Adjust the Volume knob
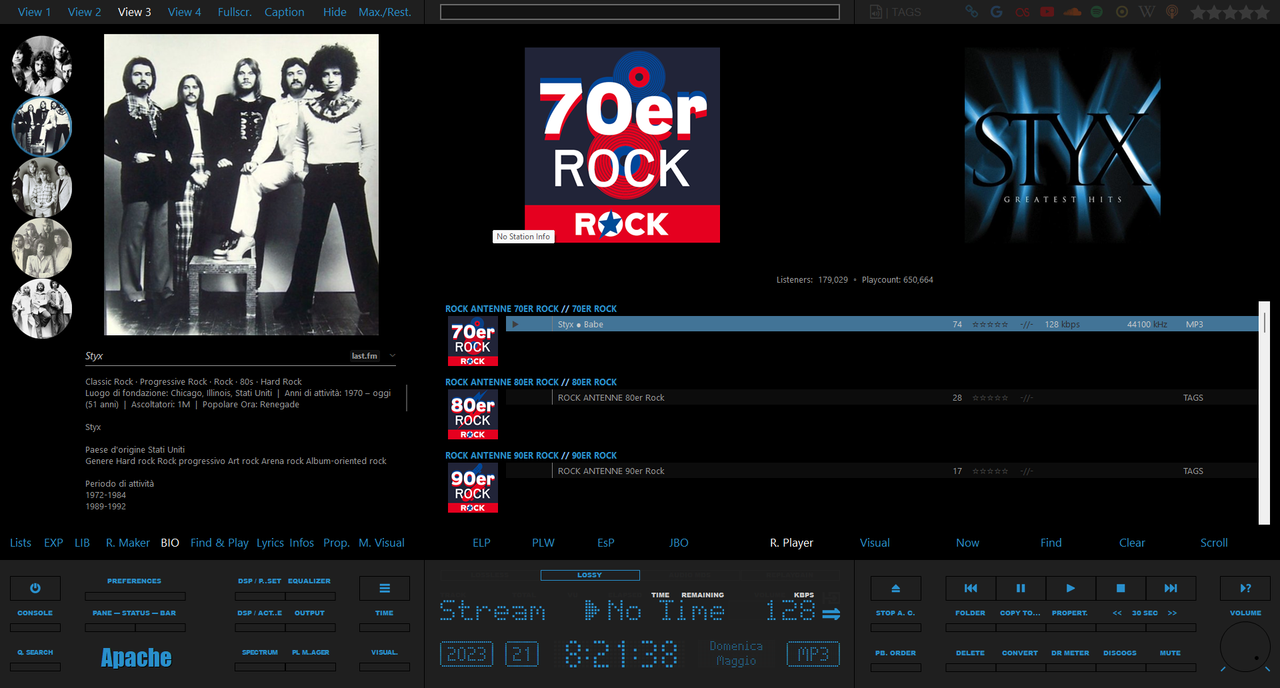The image size is (1280, 688). pos(1245,647)
